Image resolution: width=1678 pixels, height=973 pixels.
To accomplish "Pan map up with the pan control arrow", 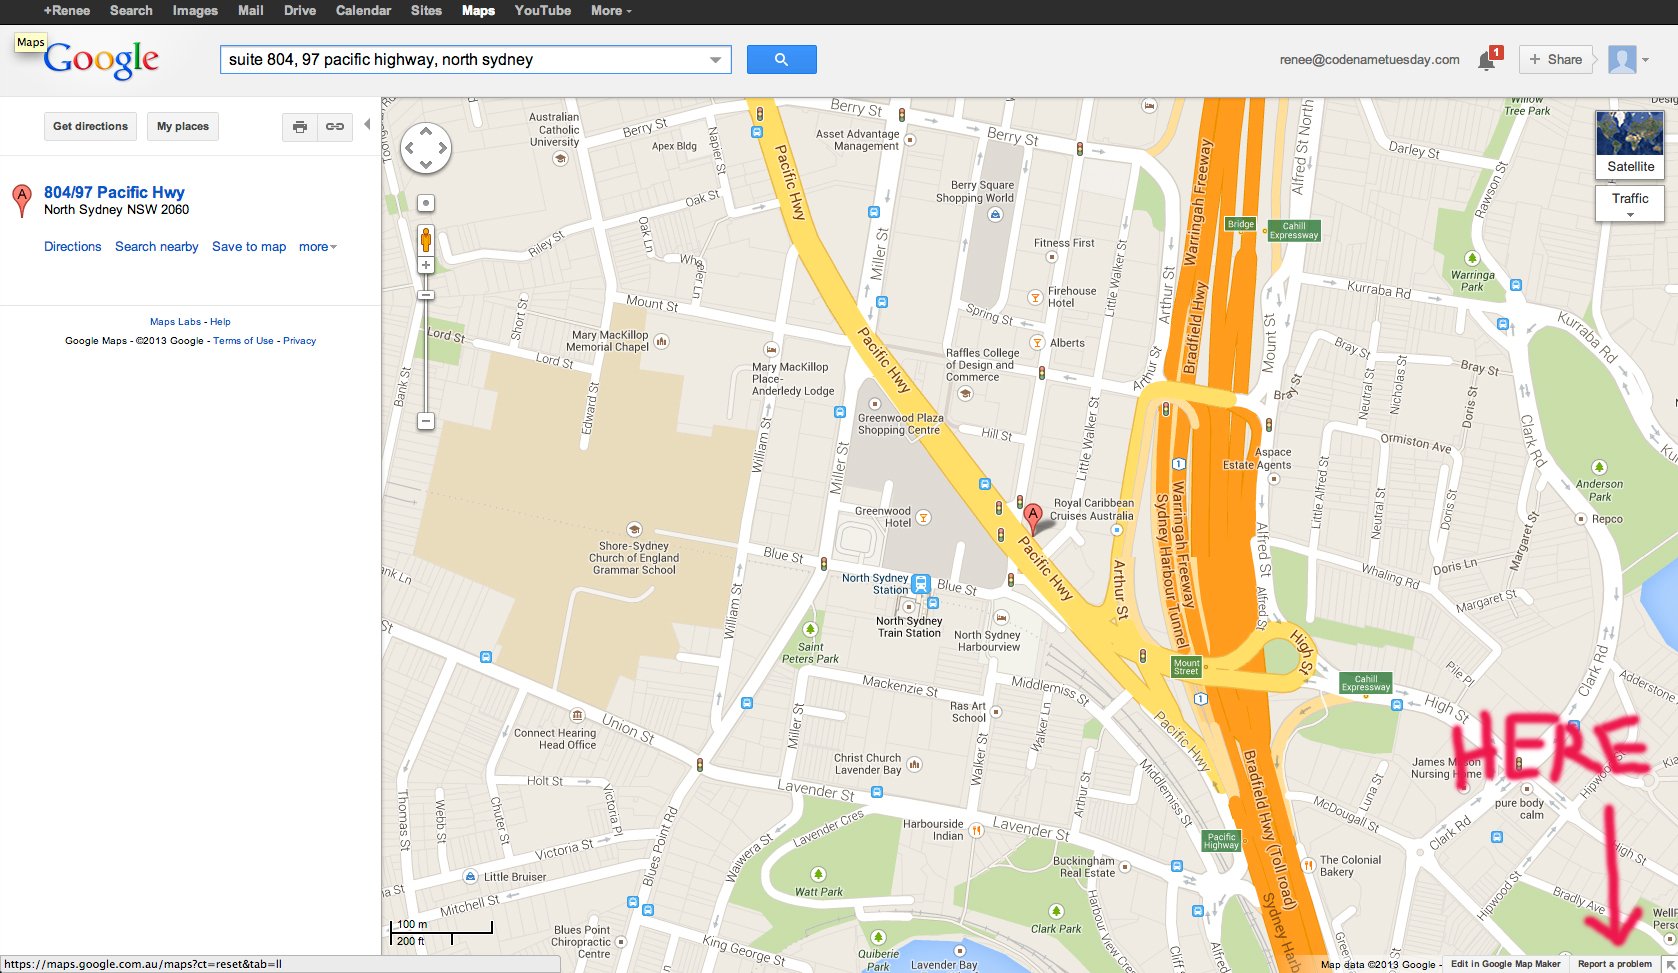I will pyautogui.click(x=426, y=131).
